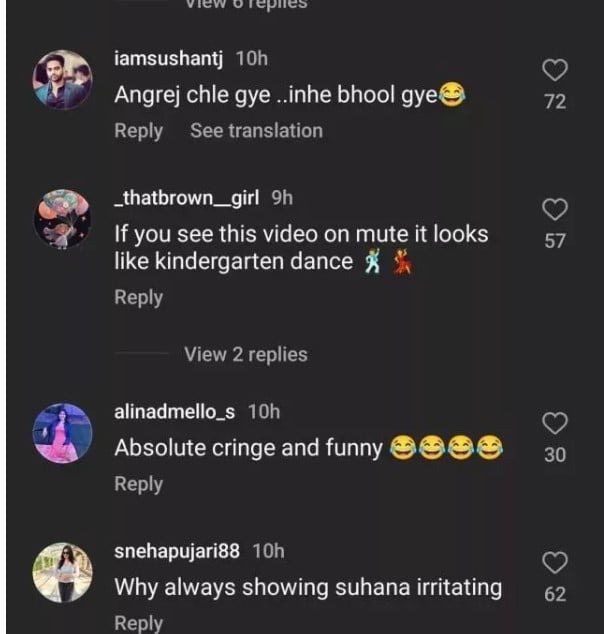The width and height of the screenshot is (604, 634).
Task: Reply to the kindergarten dance comment
Action: click(x=138, y=297)
